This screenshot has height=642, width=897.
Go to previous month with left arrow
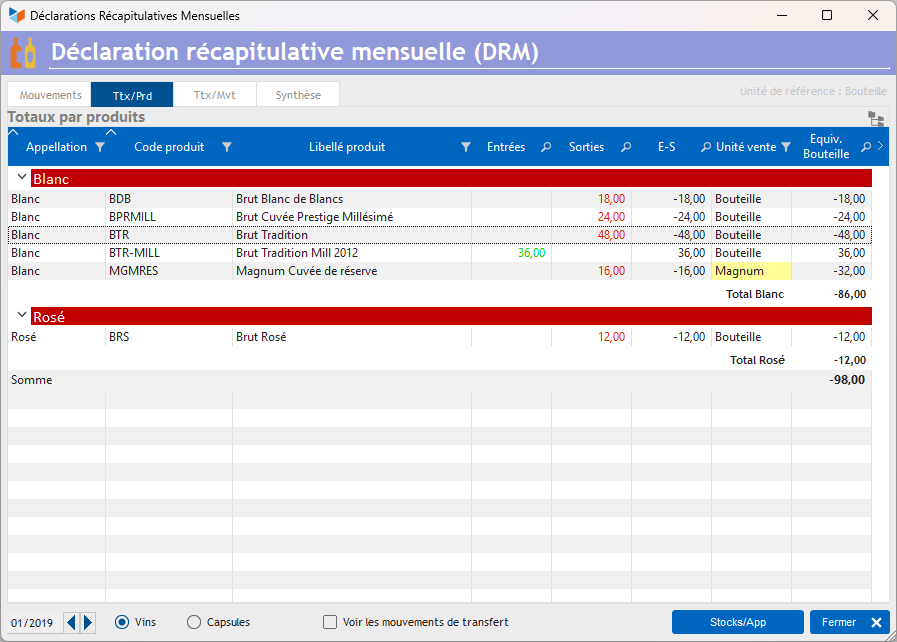click(71, 622)
